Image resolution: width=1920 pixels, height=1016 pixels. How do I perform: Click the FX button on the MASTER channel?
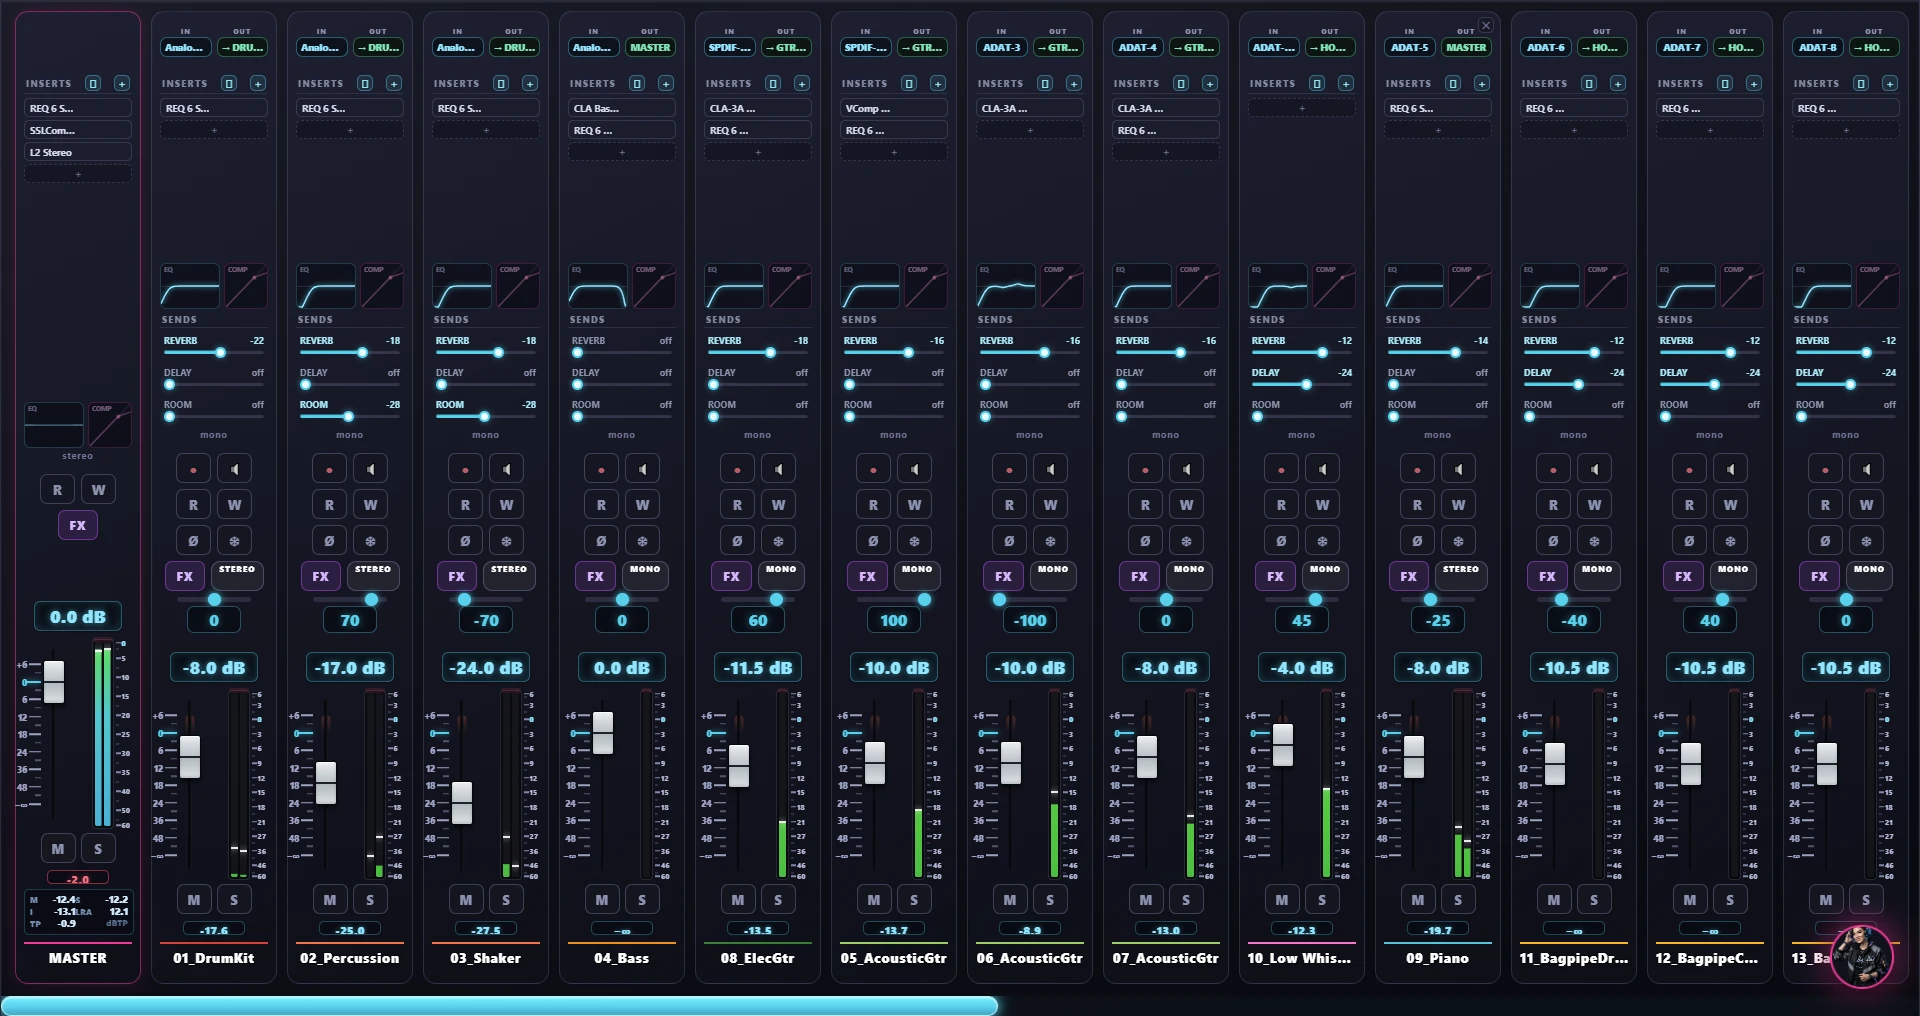[78, 525]
